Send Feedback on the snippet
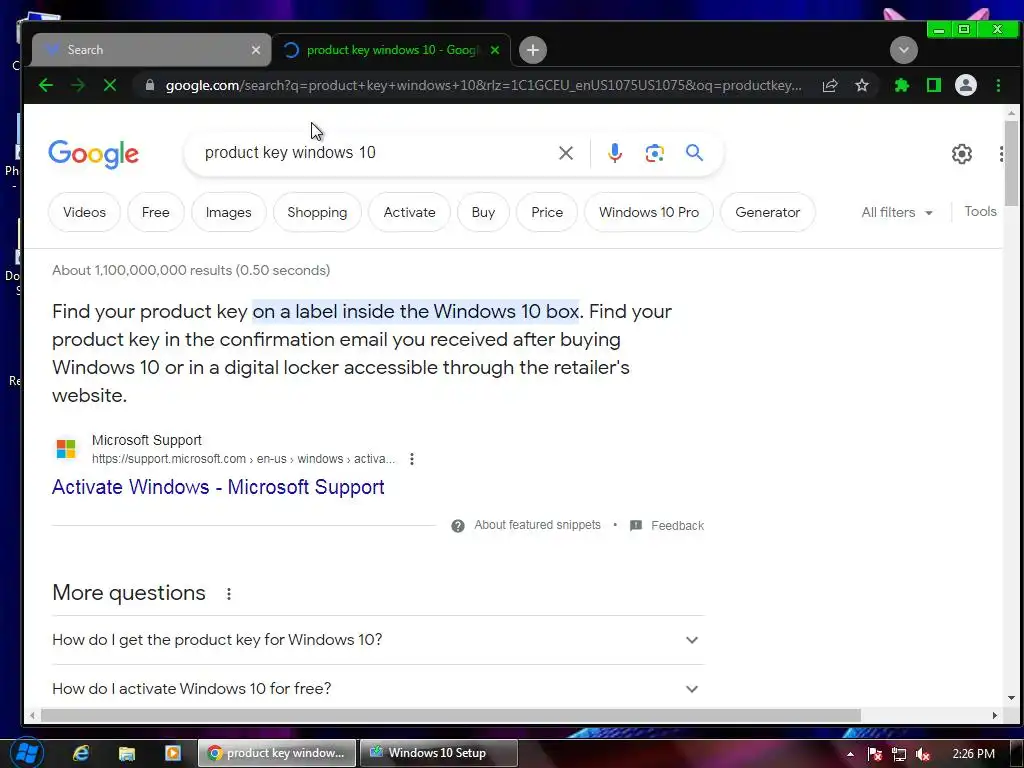This screenshot has width=1024, height=768. click(677, 526)
